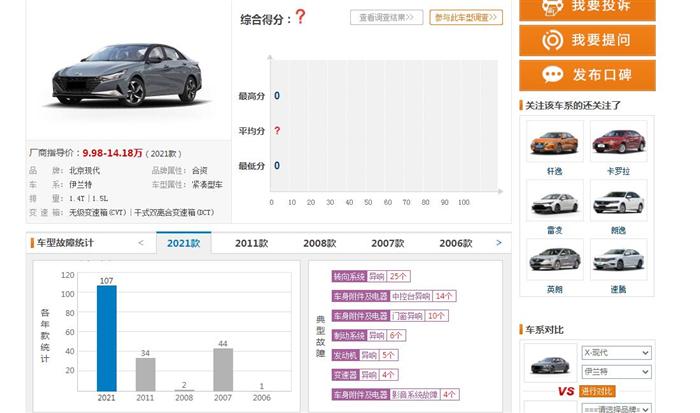The width and height of the screenshot is (700, 413).
Task: Open 参与此车型调查 participate survey link
Action: (x=466, y=17)
